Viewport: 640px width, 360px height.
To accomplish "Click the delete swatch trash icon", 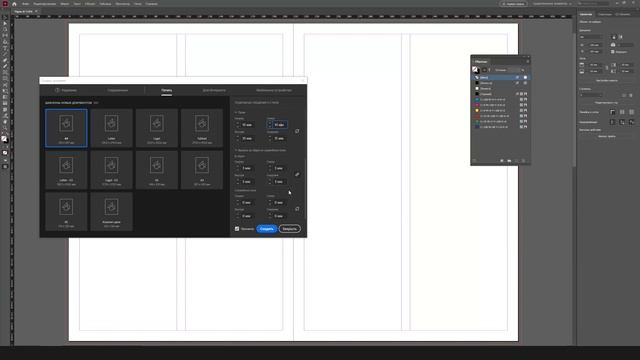I will coord(524,161).
